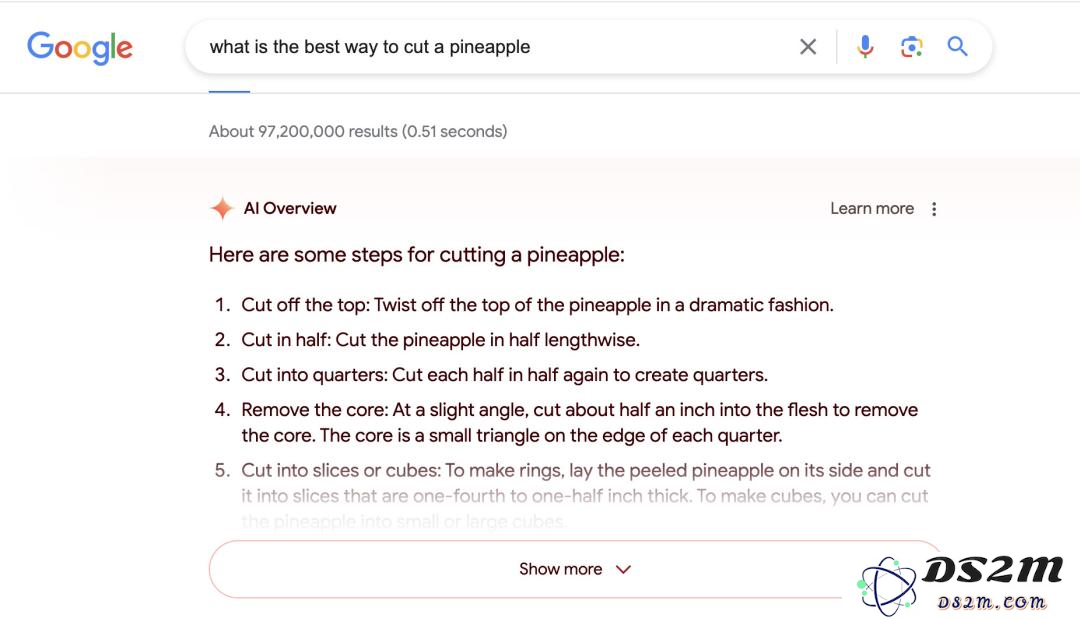Click the 'Cut off the top' step
This screenshot has width=1080, height=620.
[537, 305]
